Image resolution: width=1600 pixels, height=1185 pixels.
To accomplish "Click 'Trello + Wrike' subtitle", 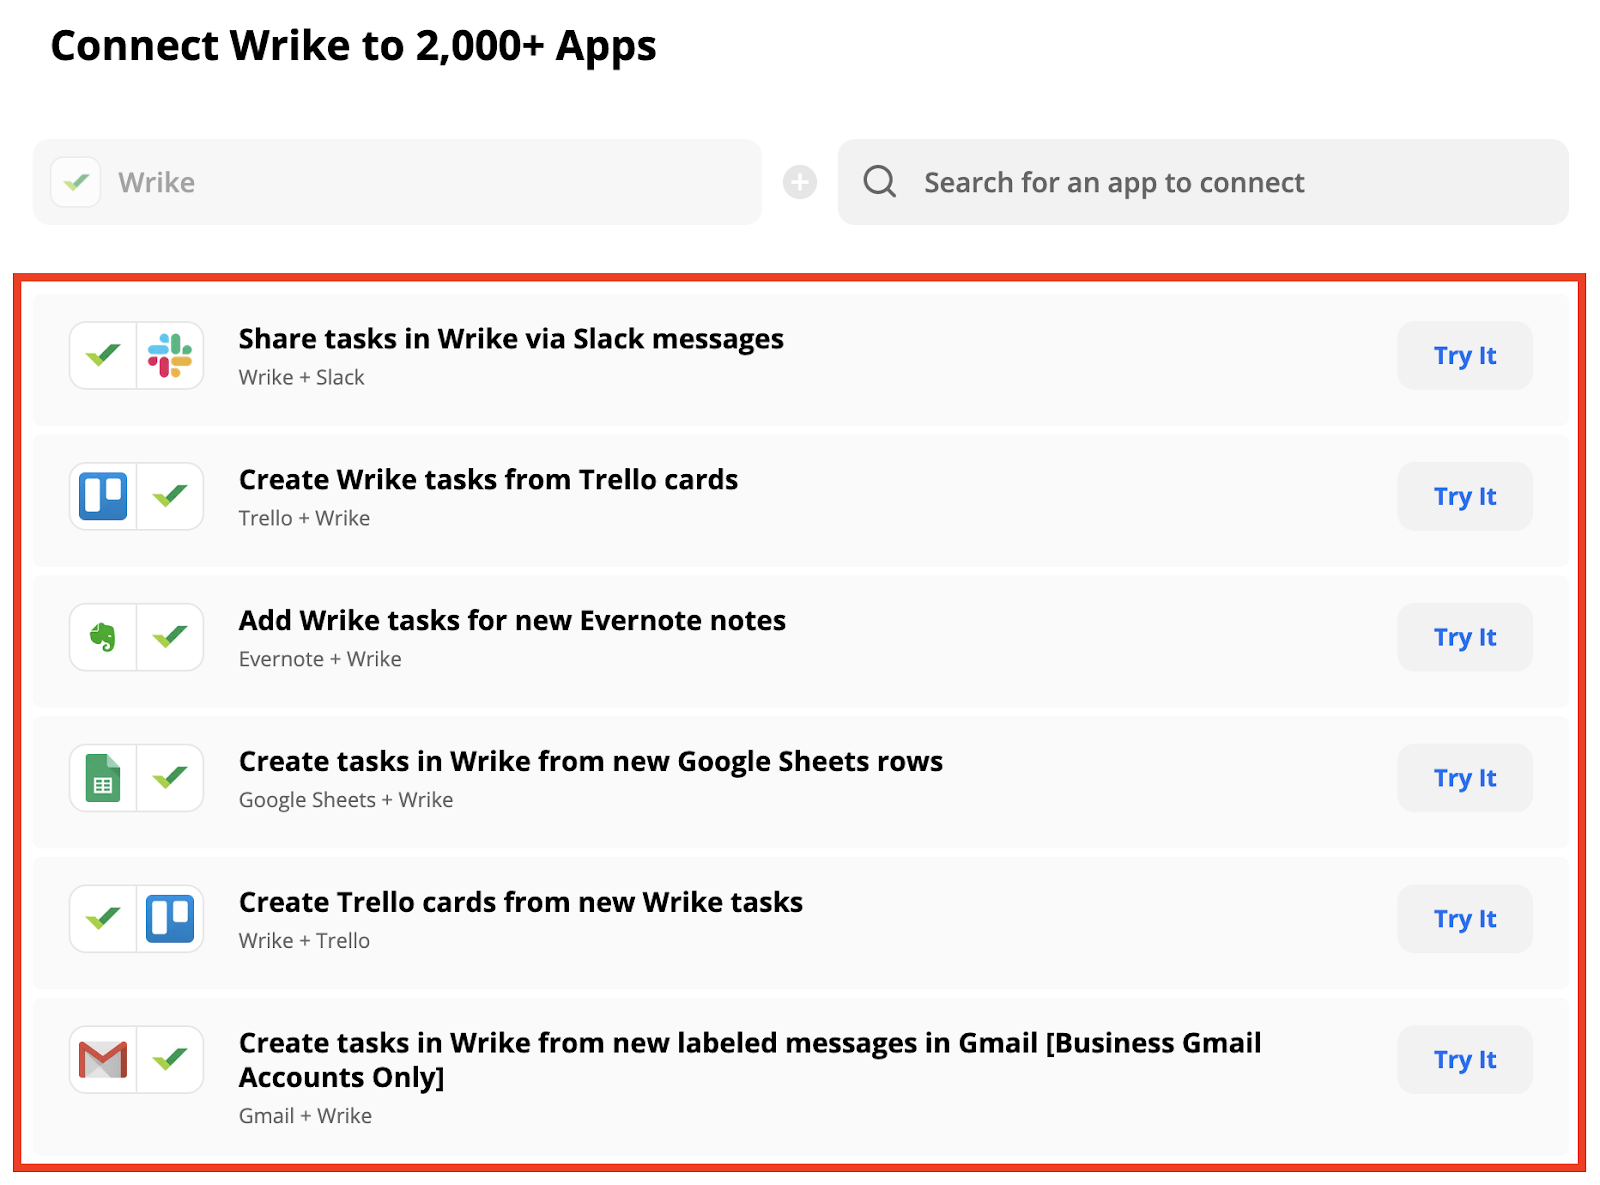I will click(304, 518).
